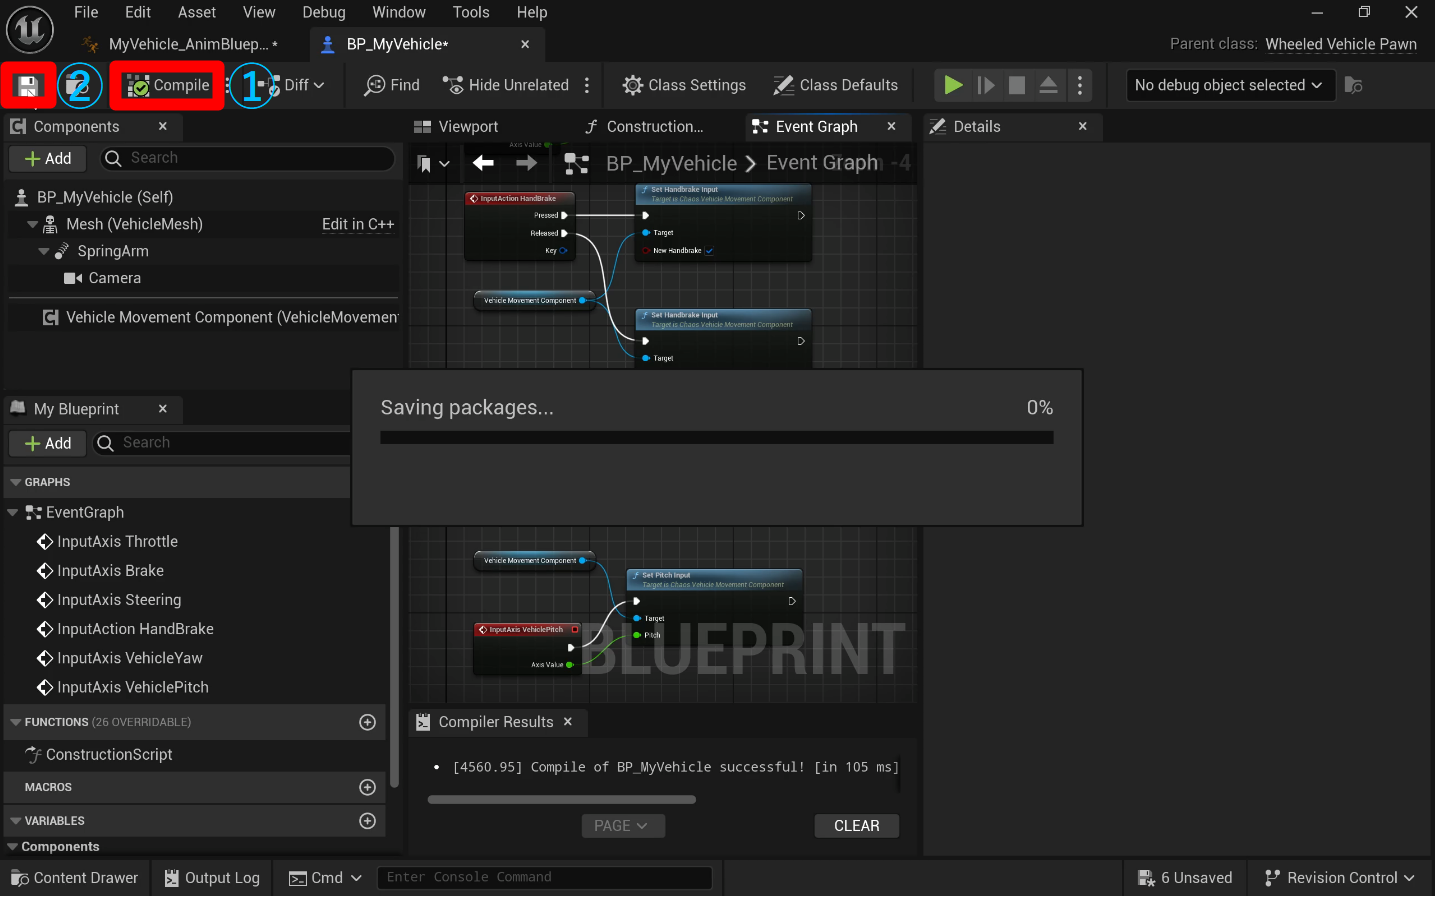Viewport: 1436px width, 897px height.
Task: Click the graph breadcrumb hierarchy icon
Action: point(577,164)
